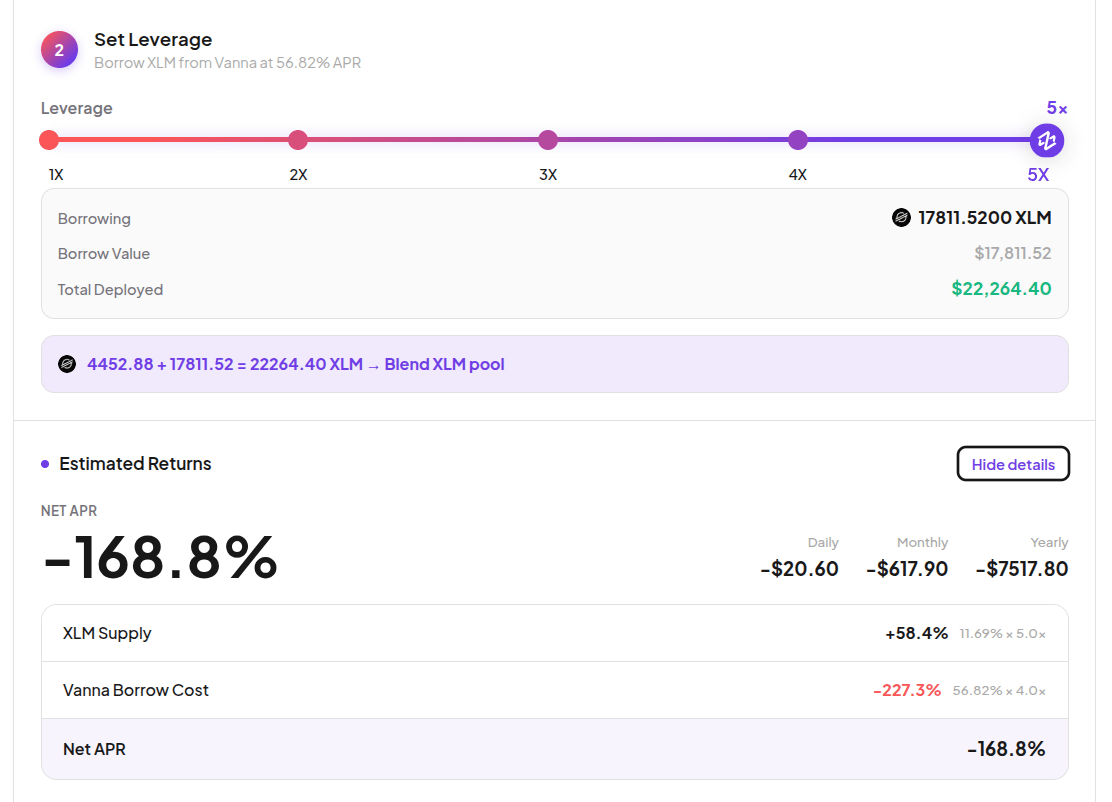This screenshot has width=1112, height=802.
Task: Click the 5× value above the slider
Action: coord(1057,108)
